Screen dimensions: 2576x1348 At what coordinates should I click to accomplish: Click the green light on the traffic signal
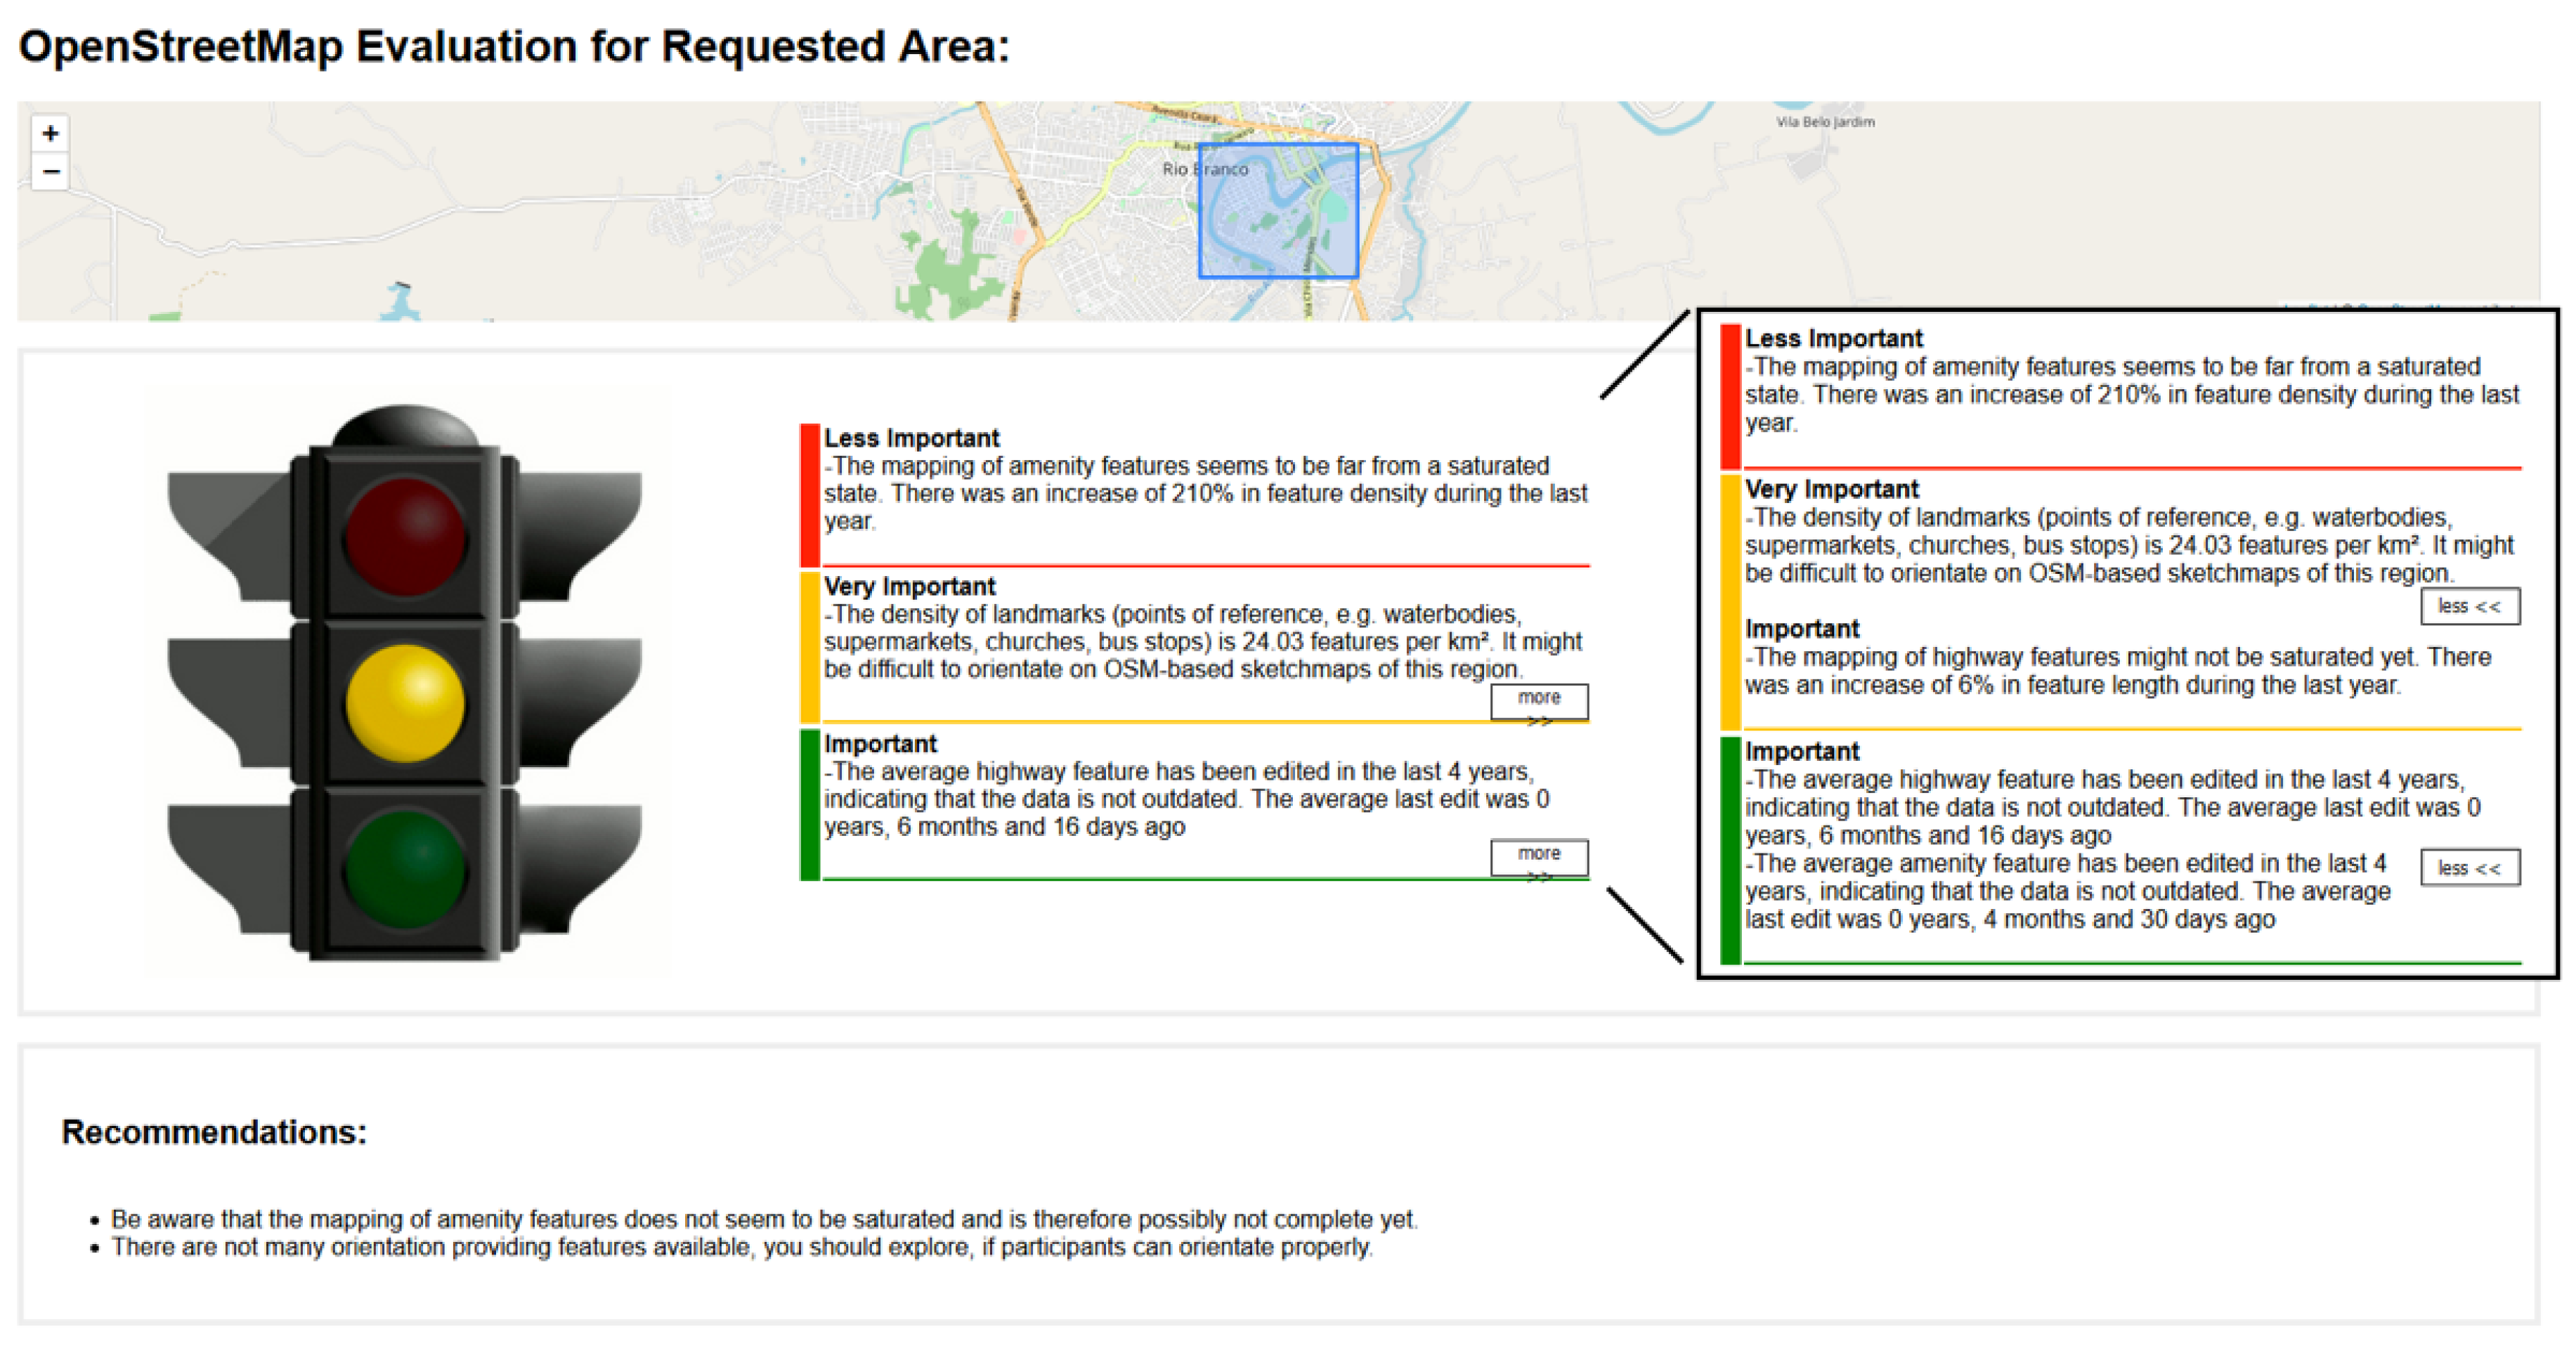coord(405,868)
